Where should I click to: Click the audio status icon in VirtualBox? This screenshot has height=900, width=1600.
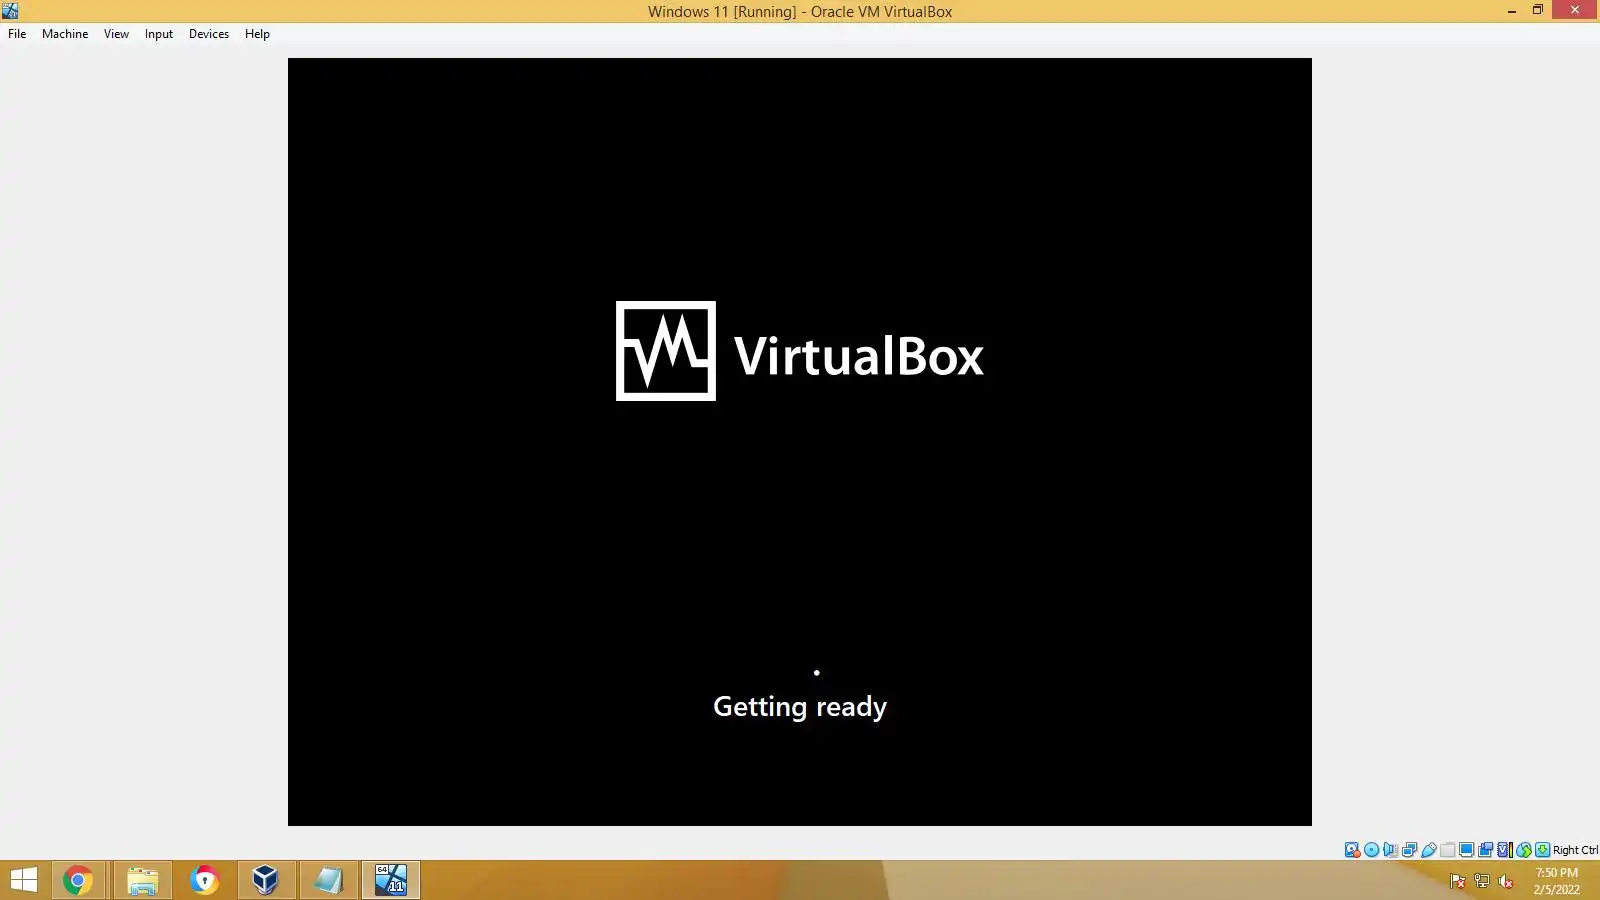[x=1390, y=850]
